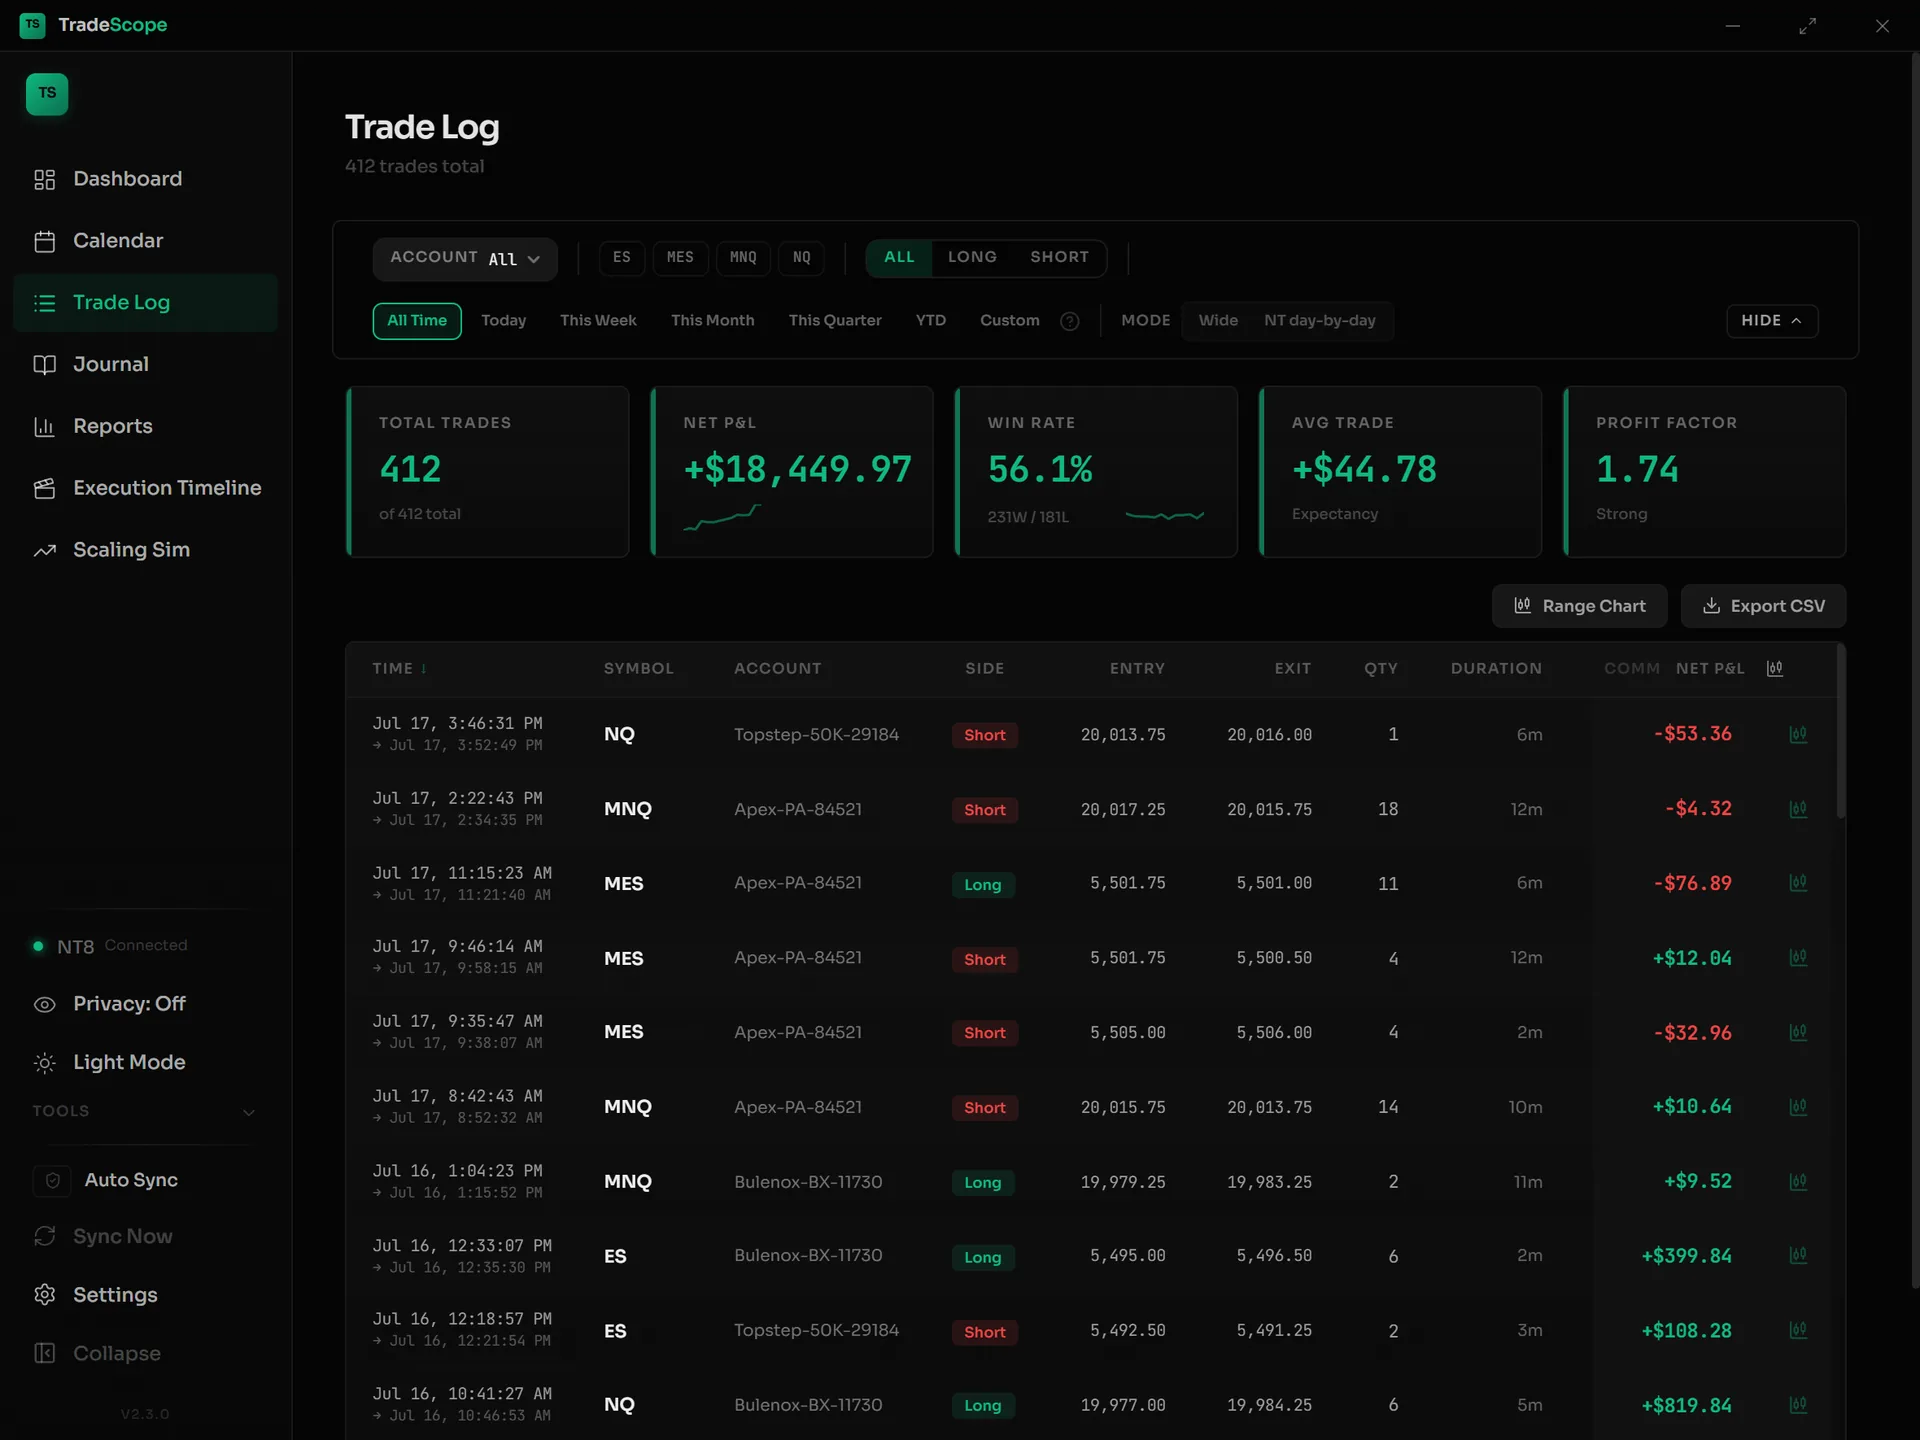This screenshot has width=1920, height=1440.
Task: Select the Wide mode option
Action: tap(1218, 321)
